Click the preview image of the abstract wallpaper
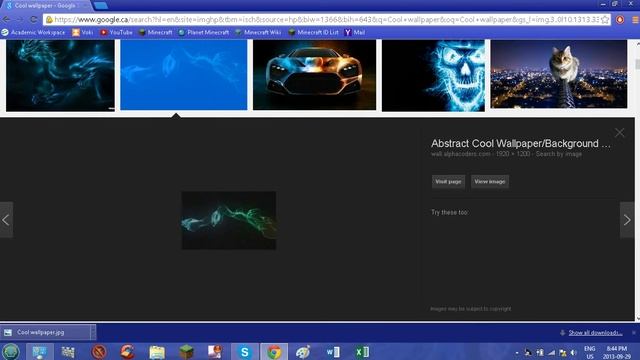 [x=229, y=220]
